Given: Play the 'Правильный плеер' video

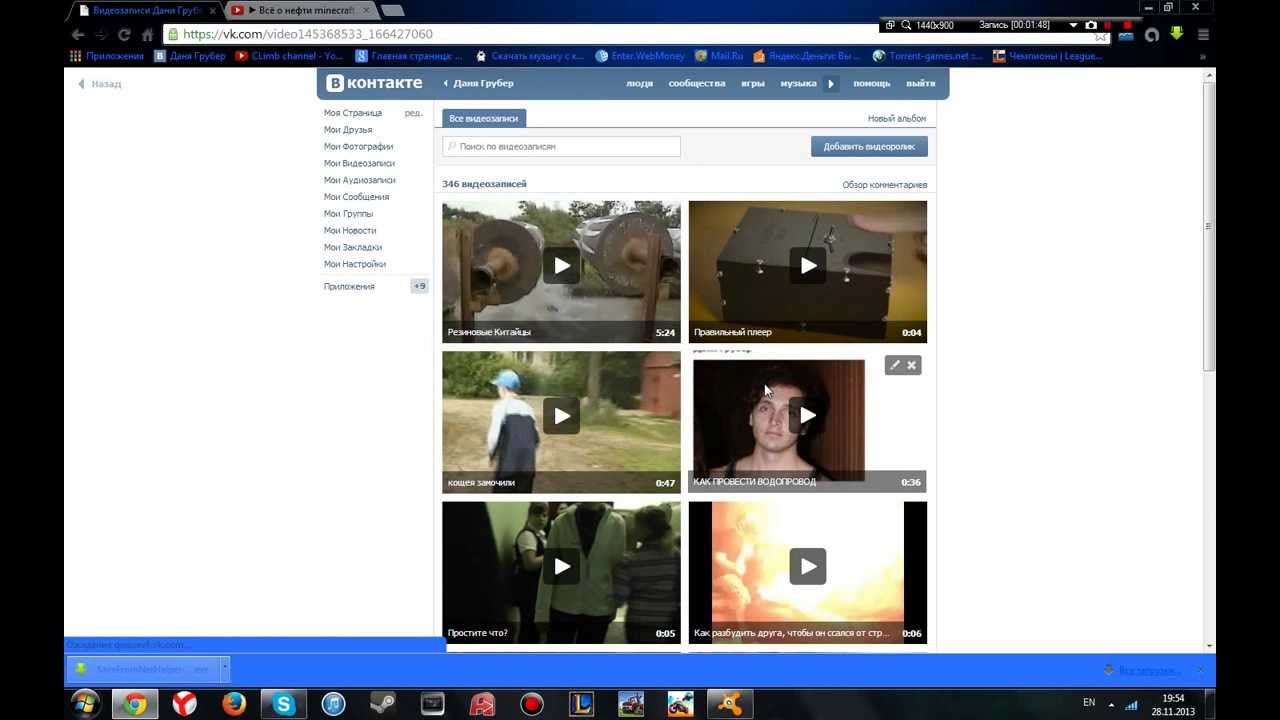Looking at the screenshot, I should (x=808, y=265).
